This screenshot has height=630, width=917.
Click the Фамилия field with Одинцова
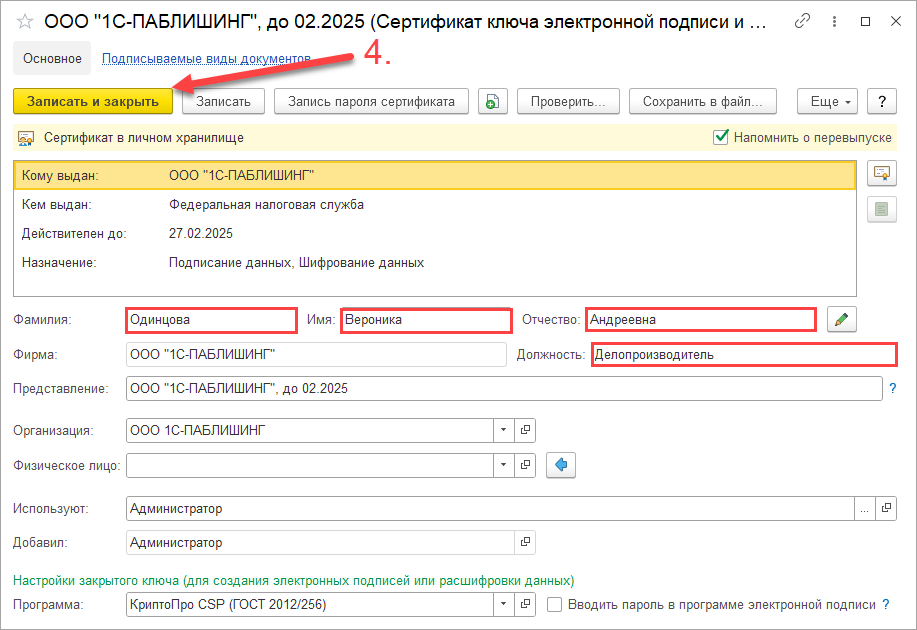pos(211,320)
